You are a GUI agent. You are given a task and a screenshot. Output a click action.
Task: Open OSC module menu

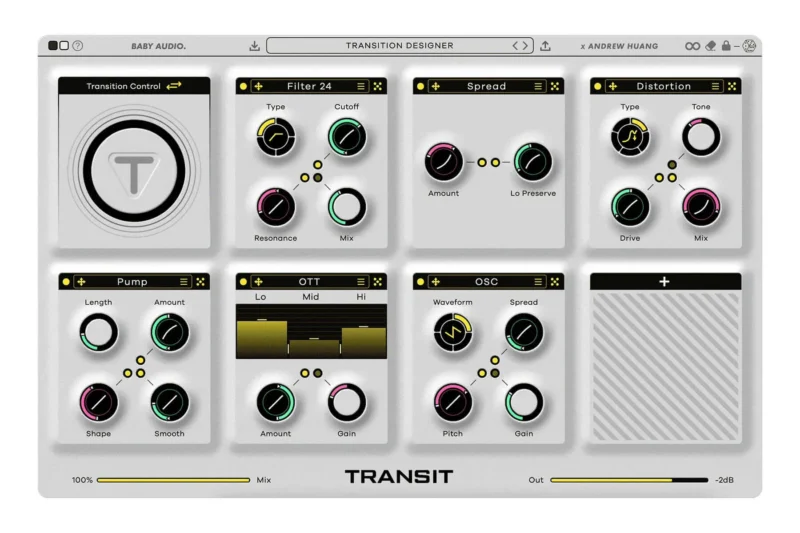(x=538, y=282)
